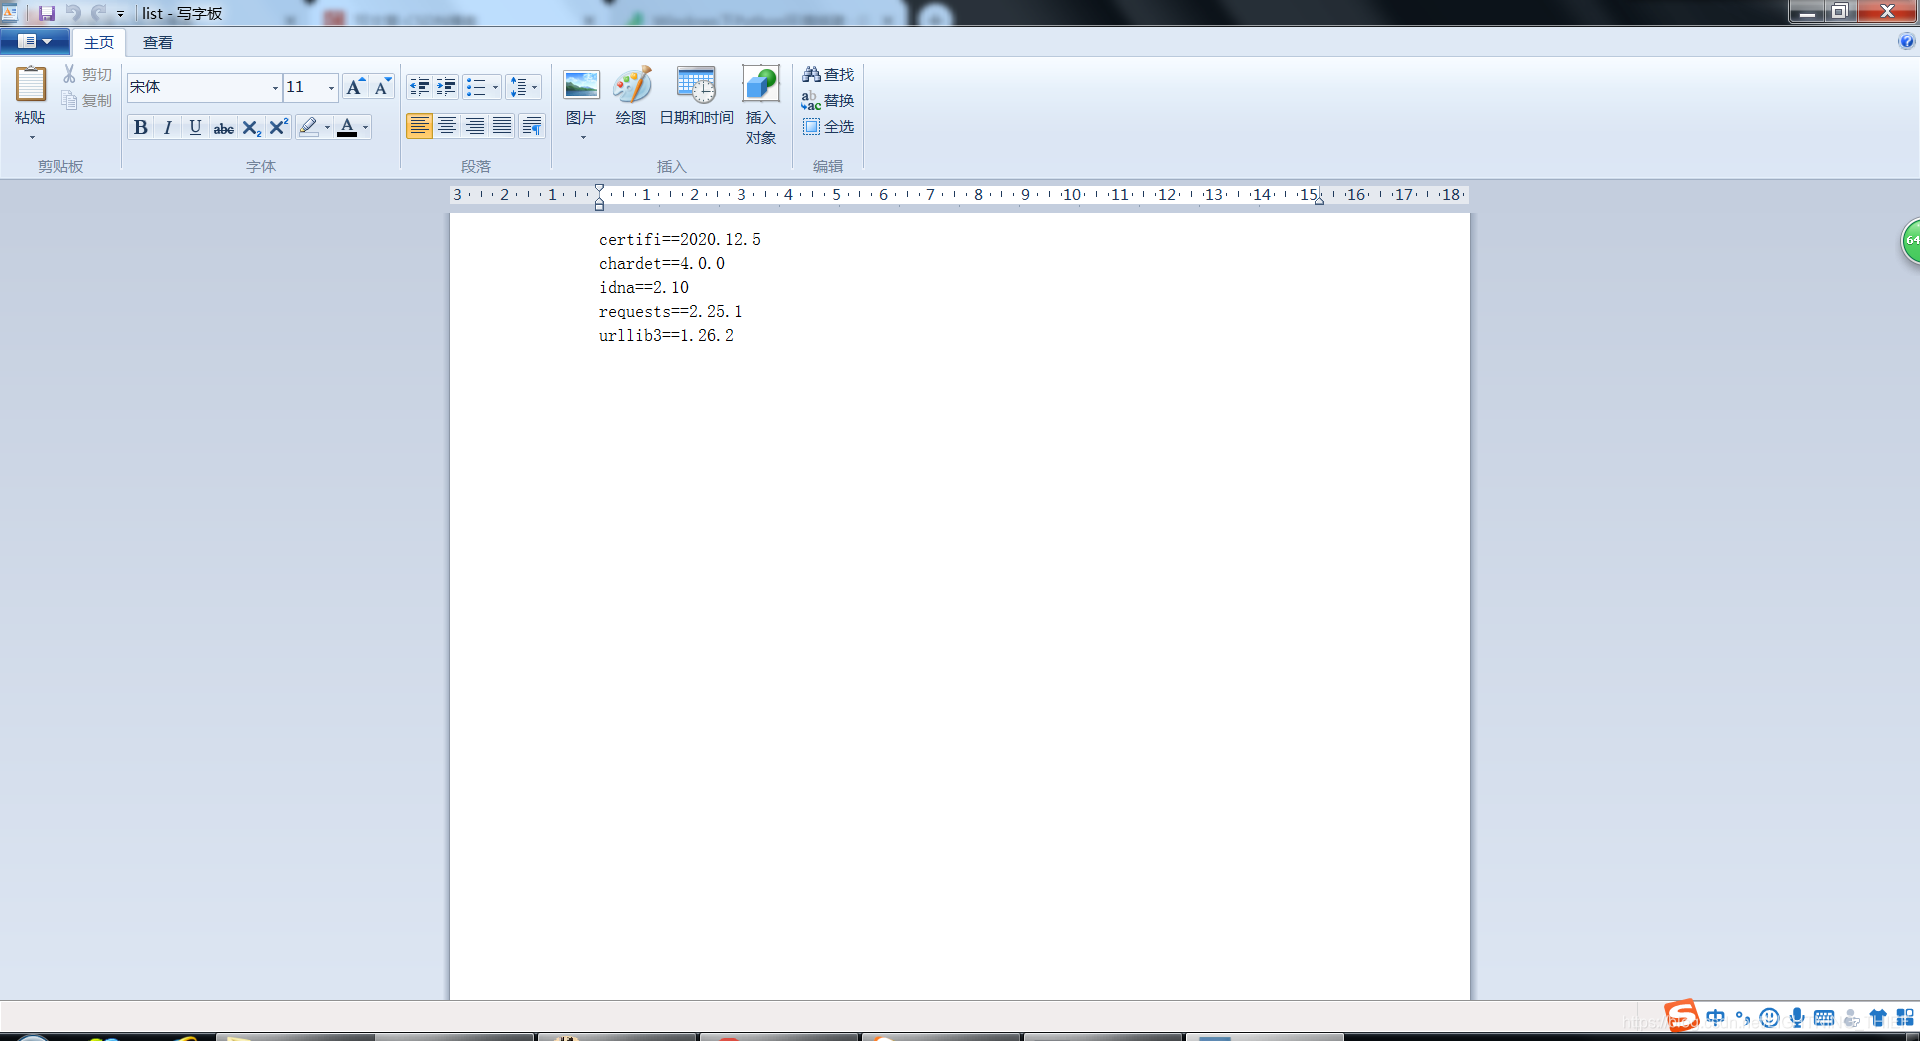Open the Paste options arrow
The image size is (1920, 1041).
(x=31, y=137)
